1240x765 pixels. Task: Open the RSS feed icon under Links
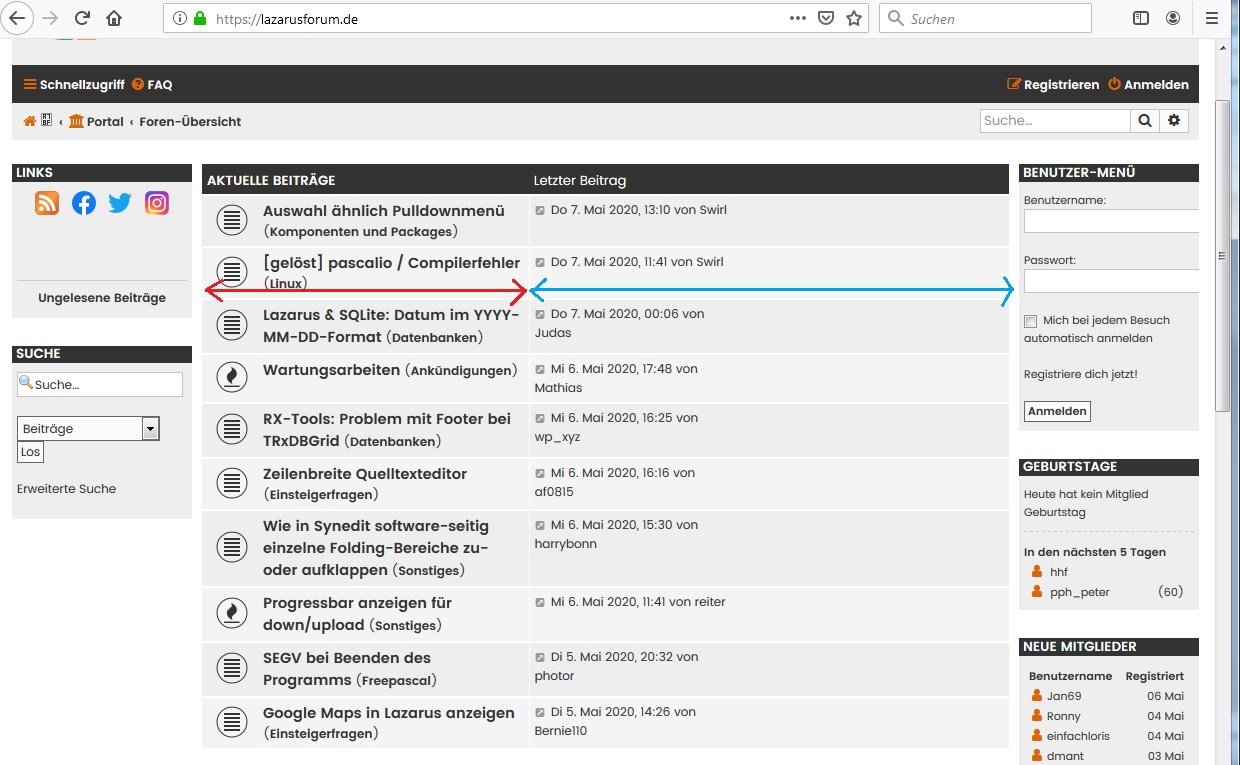click(x=47, y=203)
